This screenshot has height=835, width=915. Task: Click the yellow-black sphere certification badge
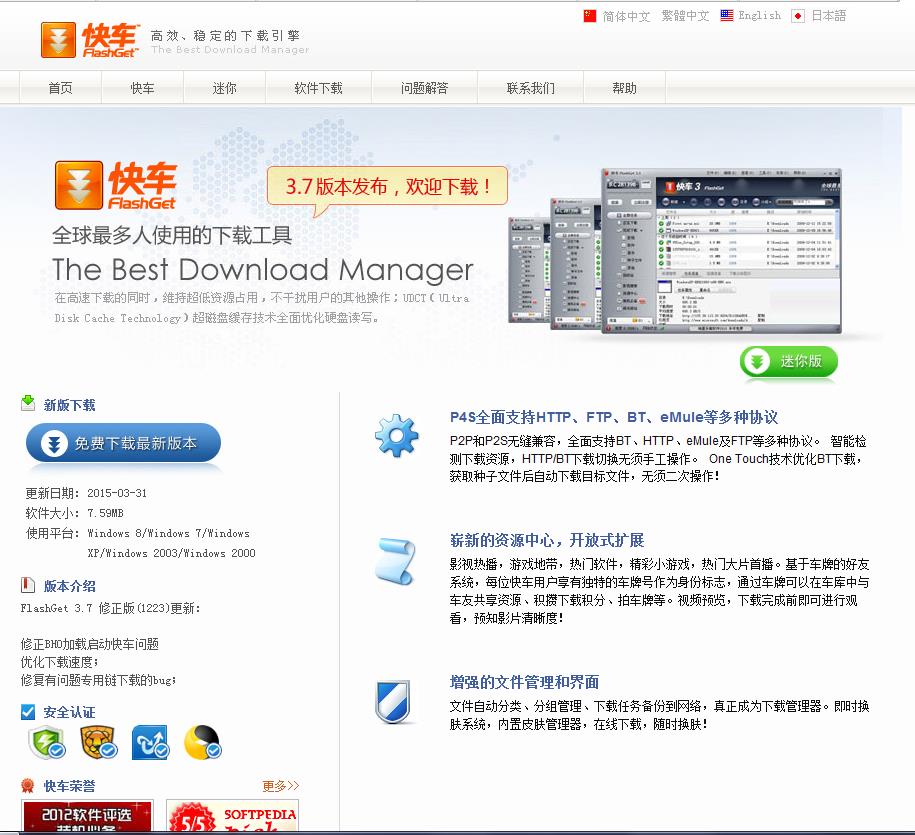202,742
